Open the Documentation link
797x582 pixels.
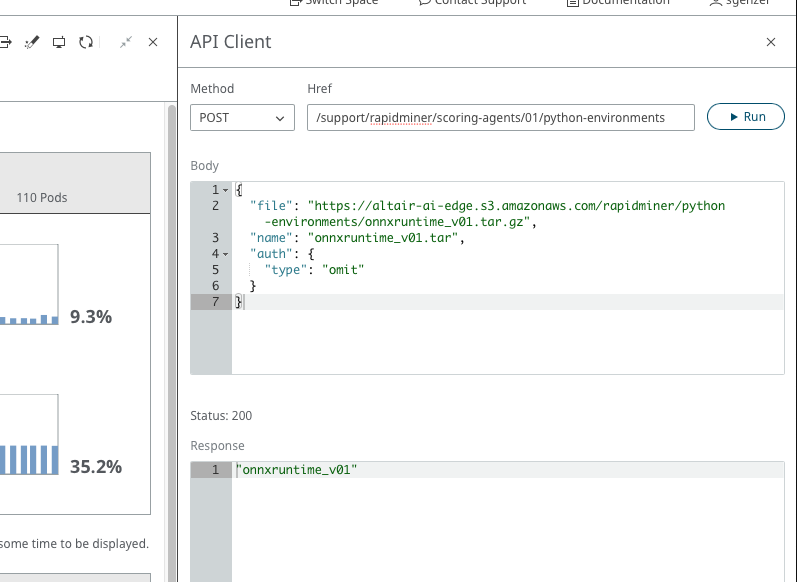click(618, 3)
